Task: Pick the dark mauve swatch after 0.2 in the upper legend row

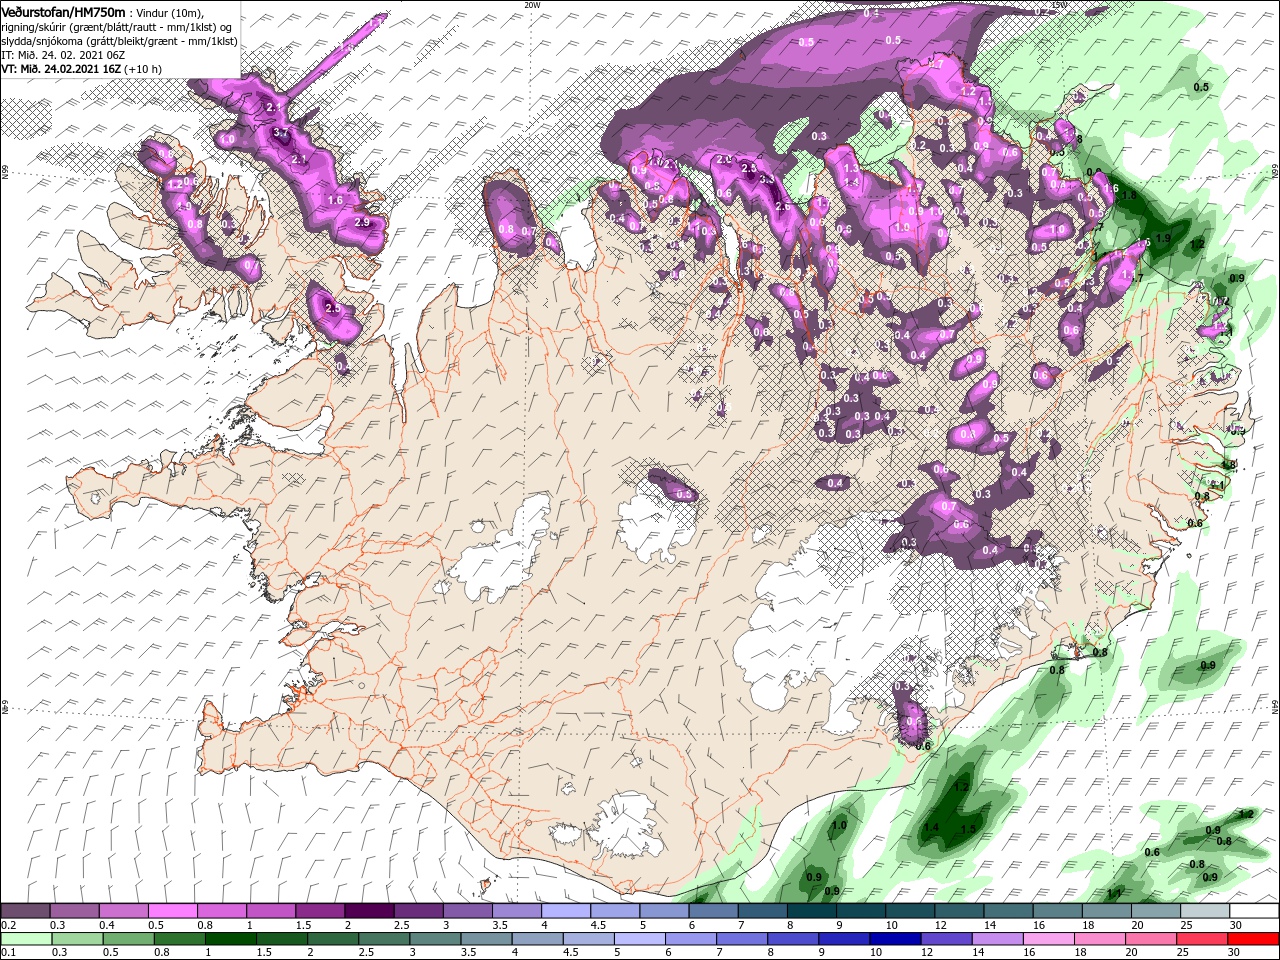Action: pos(25,911)
